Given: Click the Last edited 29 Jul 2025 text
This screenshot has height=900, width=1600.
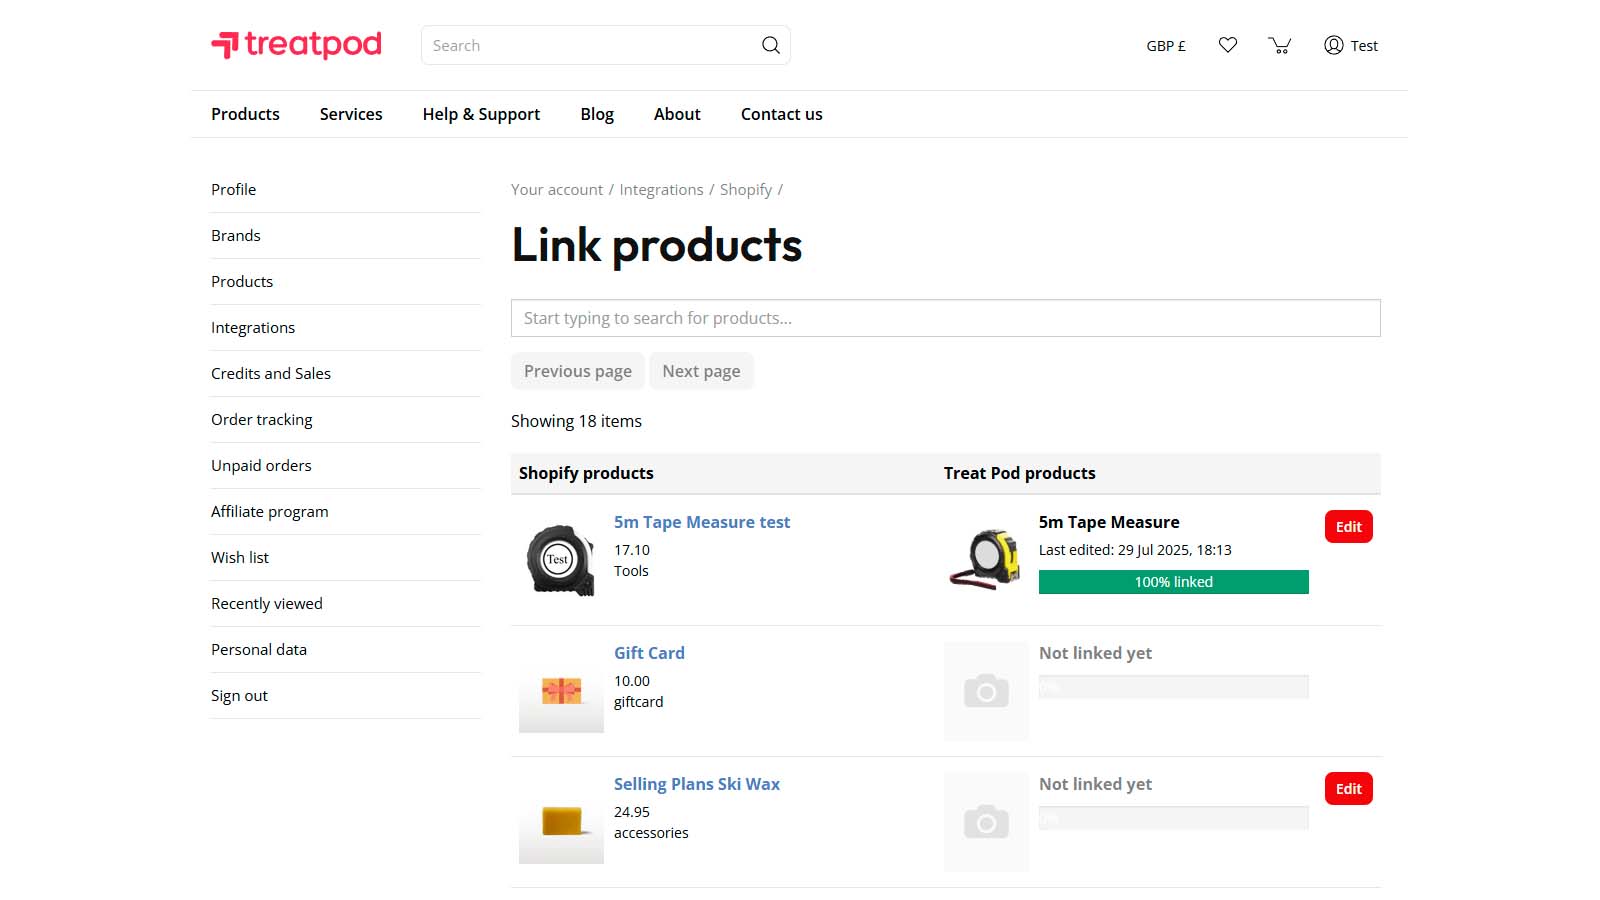Looking at the screenshot, I should pyautogui.click(x=1135, y=550).
